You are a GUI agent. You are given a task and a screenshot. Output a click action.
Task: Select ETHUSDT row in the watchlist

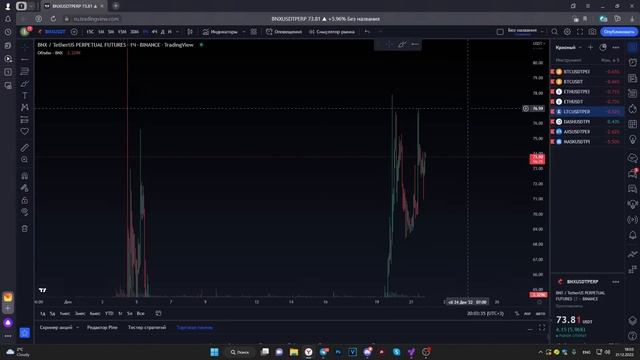click(x=587, y=102)
